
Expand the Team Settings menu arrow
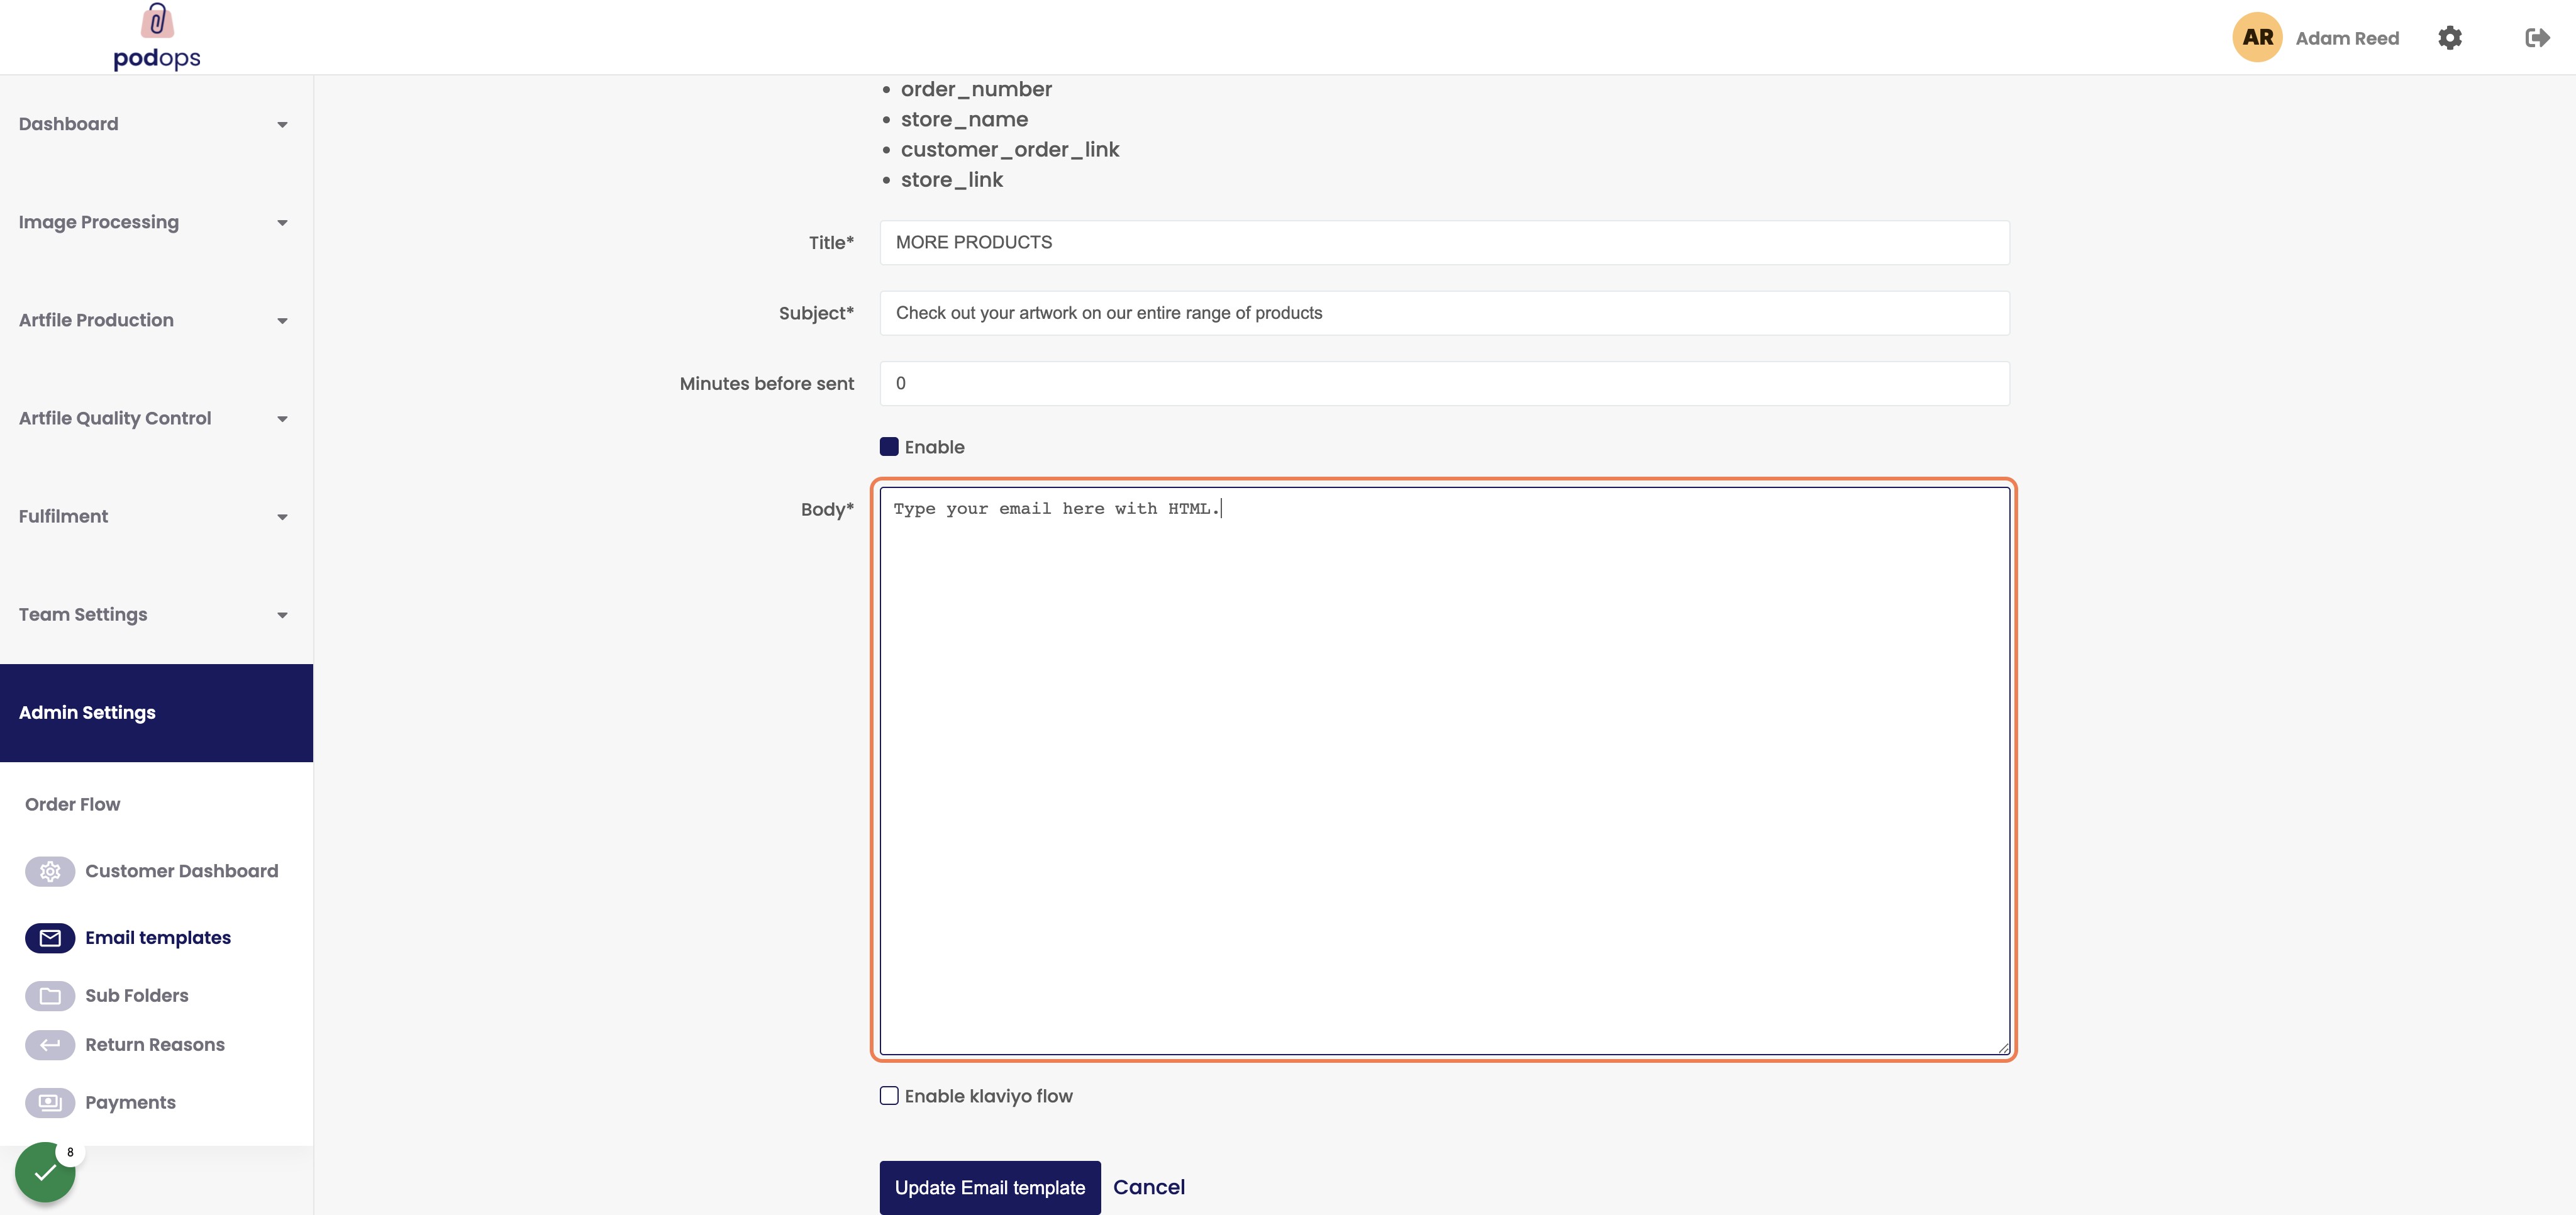(282, 615)
